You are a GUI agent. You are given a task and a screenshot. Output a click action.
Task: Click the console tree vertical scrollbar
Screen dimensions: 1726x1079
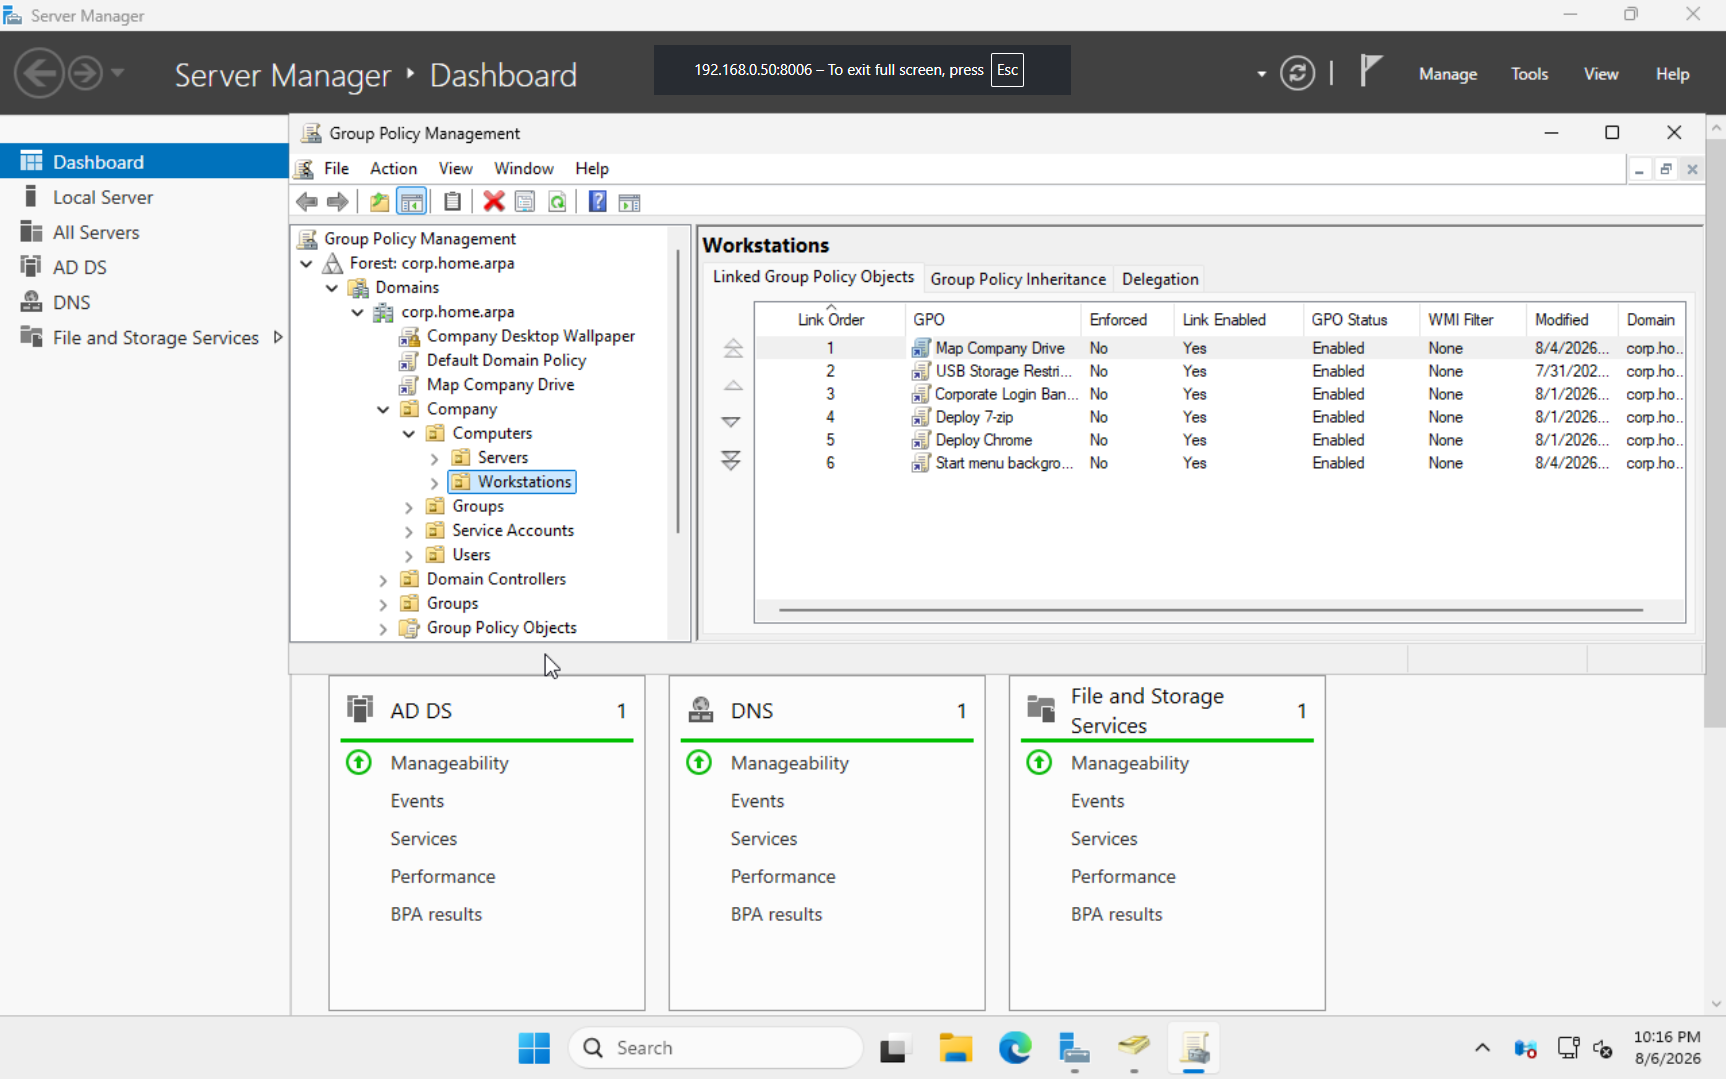pos(678,390)
